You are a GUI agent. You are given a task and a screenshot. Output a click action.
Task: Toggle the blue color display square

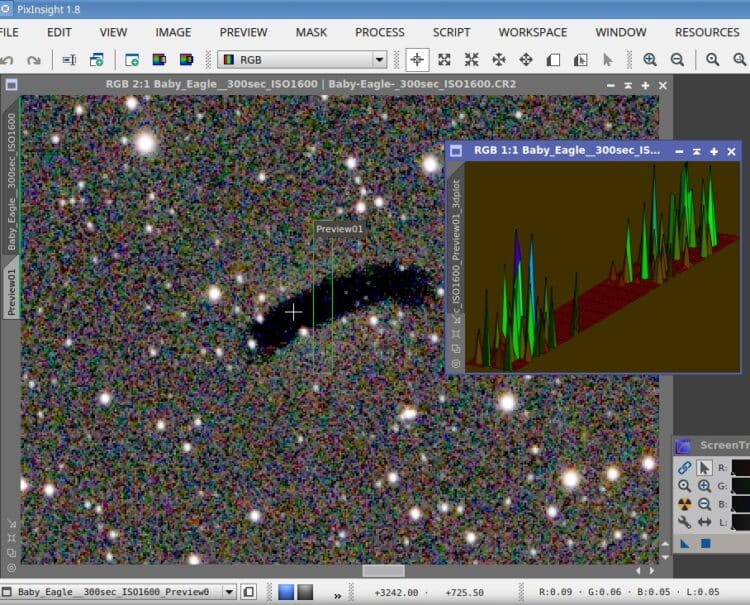286,592
